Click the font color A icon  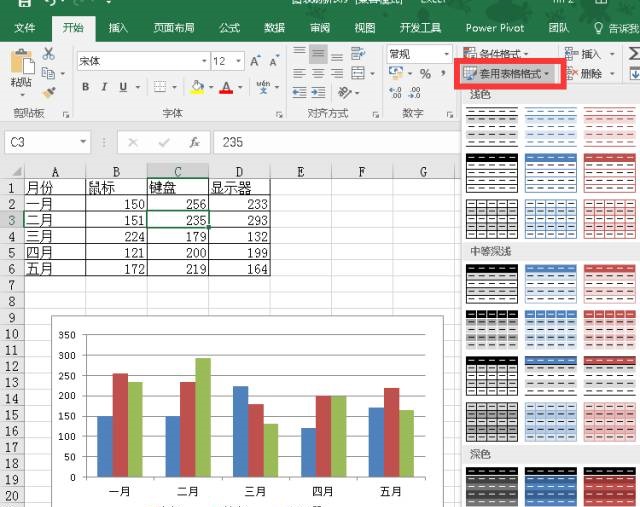coord(227,87)
